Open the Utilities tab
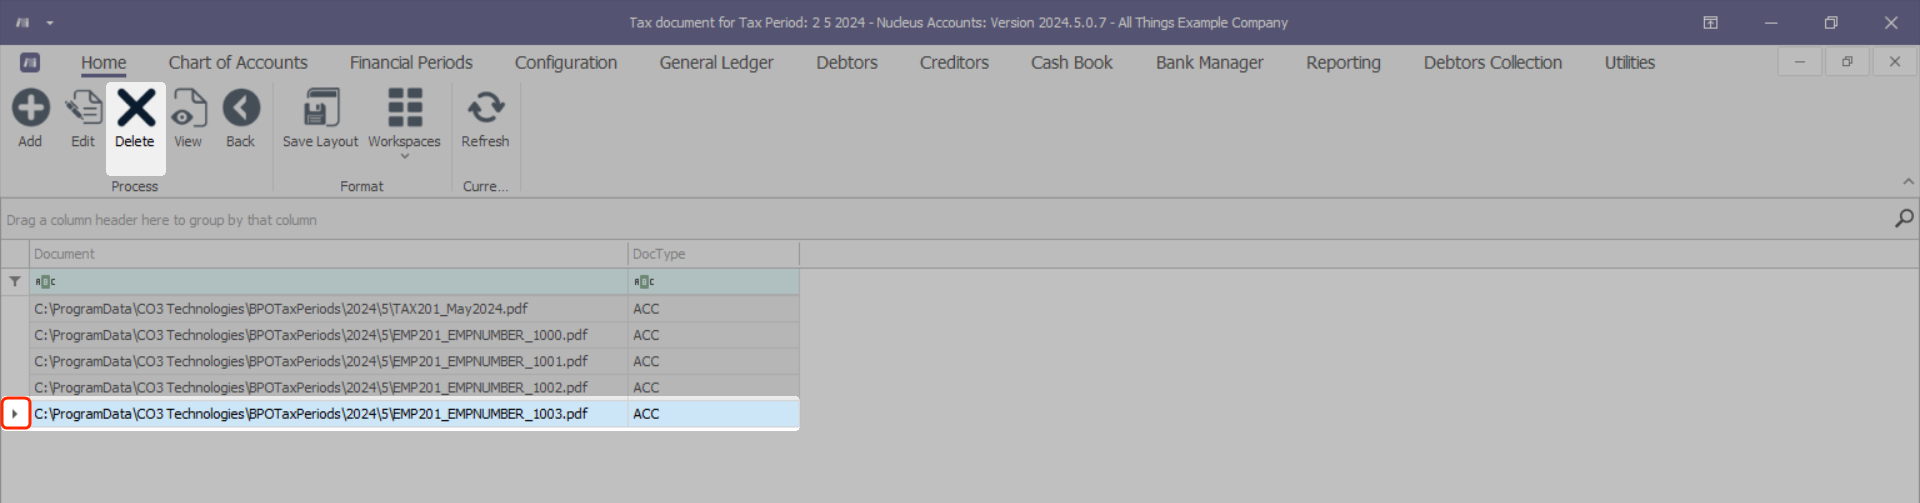Screen dimensions: 1920x503 coord(1630,62)
